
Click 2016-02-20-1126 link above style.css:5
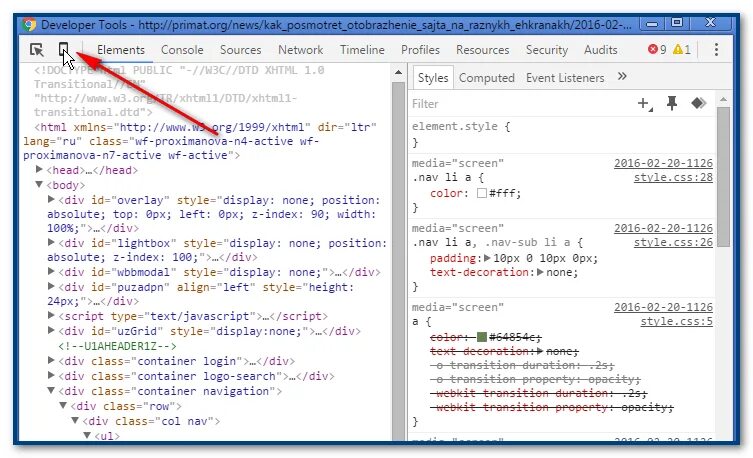point(663,307)
